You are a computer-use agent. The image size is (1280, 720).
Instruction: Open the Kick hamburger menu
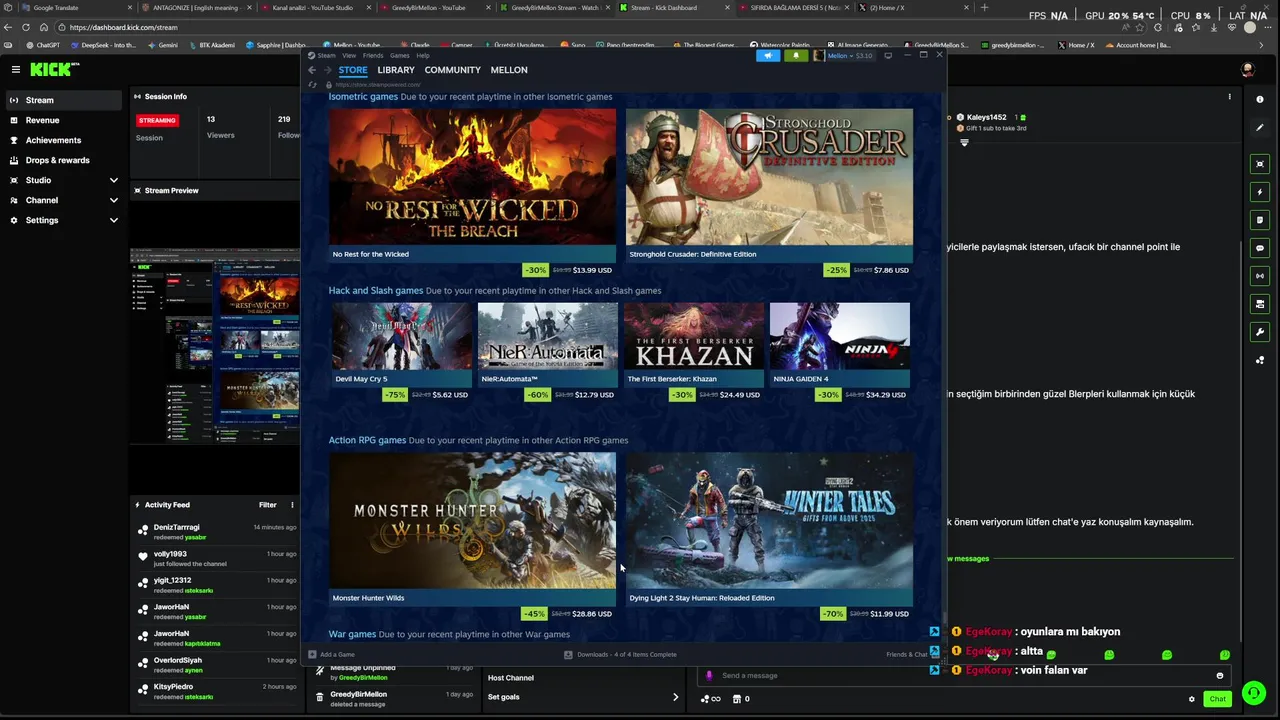pyautogui.click(x=16, y=69)
